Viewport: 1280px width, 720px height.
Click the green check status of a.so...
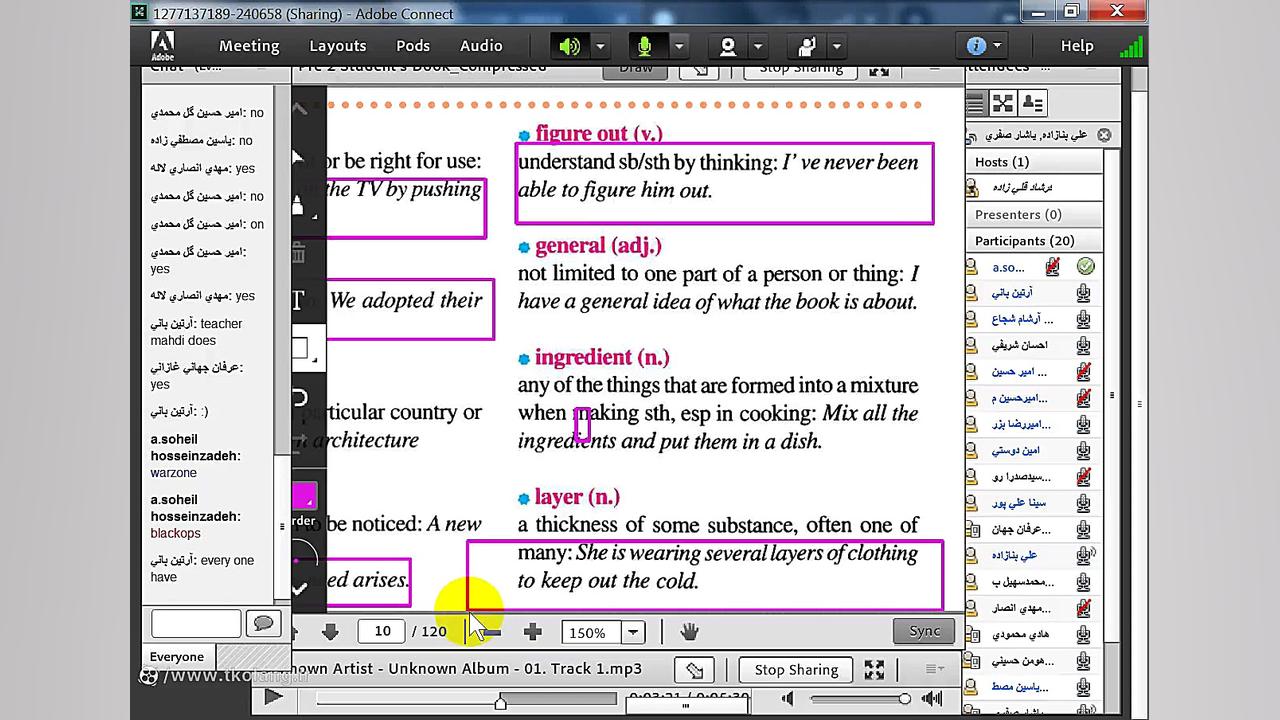(1086, 267)
